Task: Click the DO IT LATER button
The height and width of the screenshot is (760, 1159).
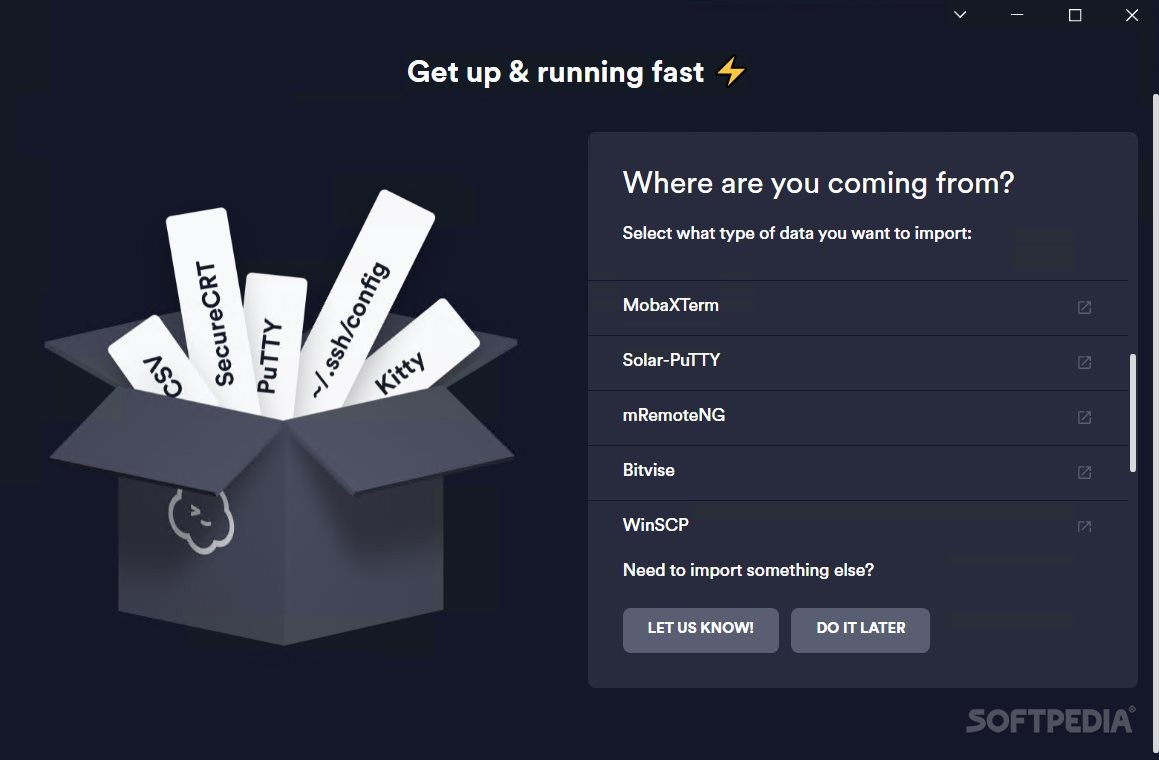Action: click(860, 630)
